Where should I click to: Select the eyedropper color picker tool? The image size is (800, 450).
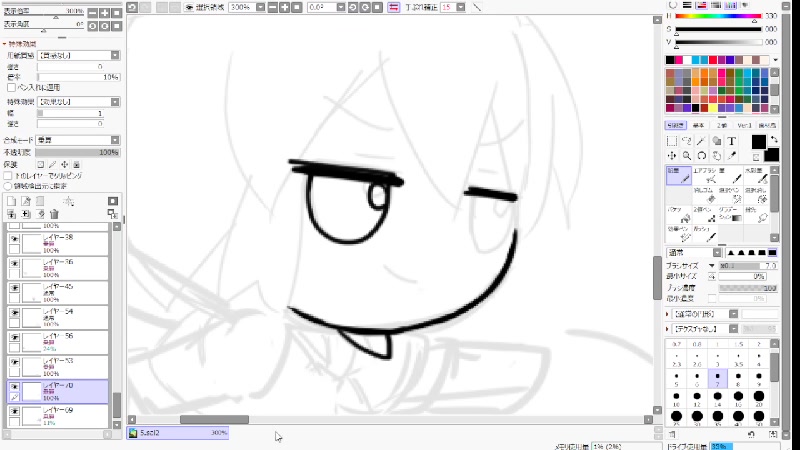point(732,156)
